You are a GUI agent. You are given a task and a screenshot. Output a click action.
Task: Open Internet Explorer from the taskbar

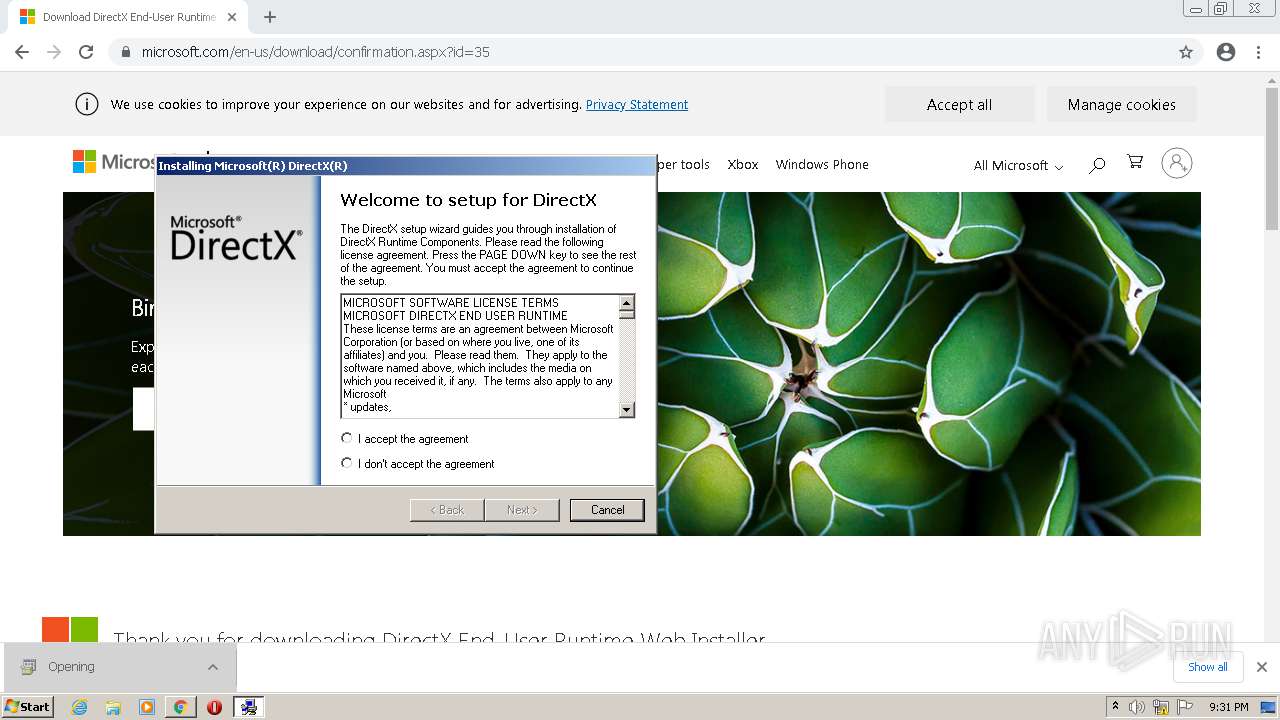click(x=79, y=707)
